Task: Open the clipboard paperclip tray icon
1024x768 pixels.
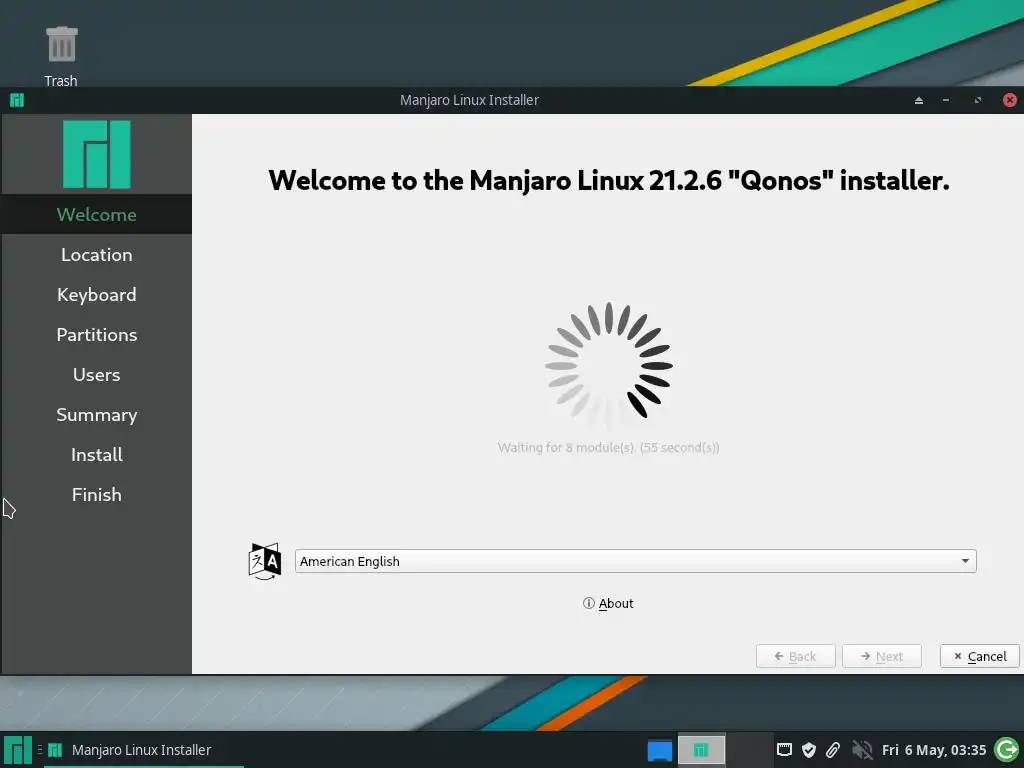Action: [833, 750]
